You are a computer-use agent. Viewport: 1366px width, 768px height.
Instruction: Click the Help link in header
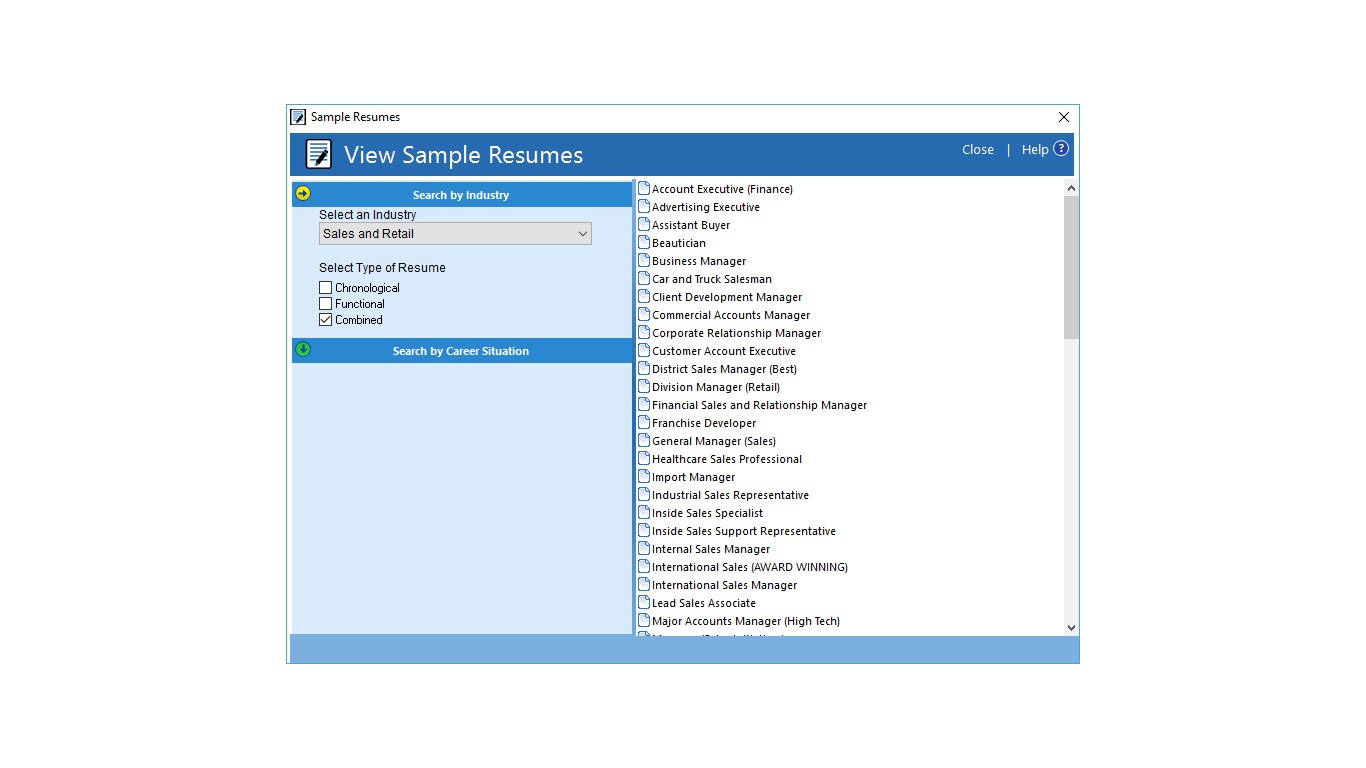point(1035,150)
